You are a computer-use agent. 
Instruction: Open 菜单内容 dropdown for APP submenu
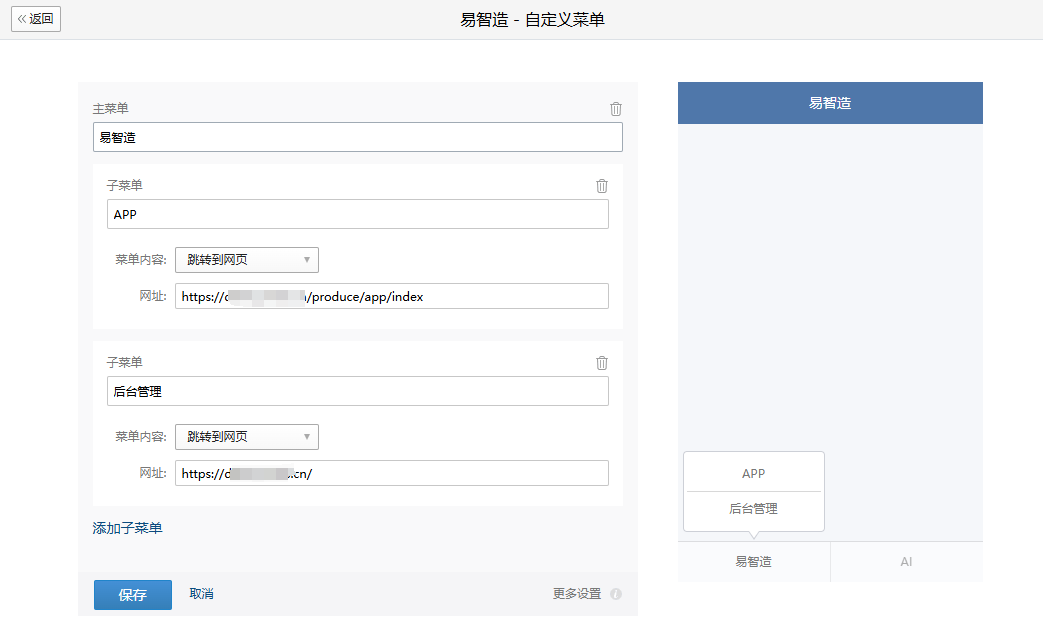(247, 260)
